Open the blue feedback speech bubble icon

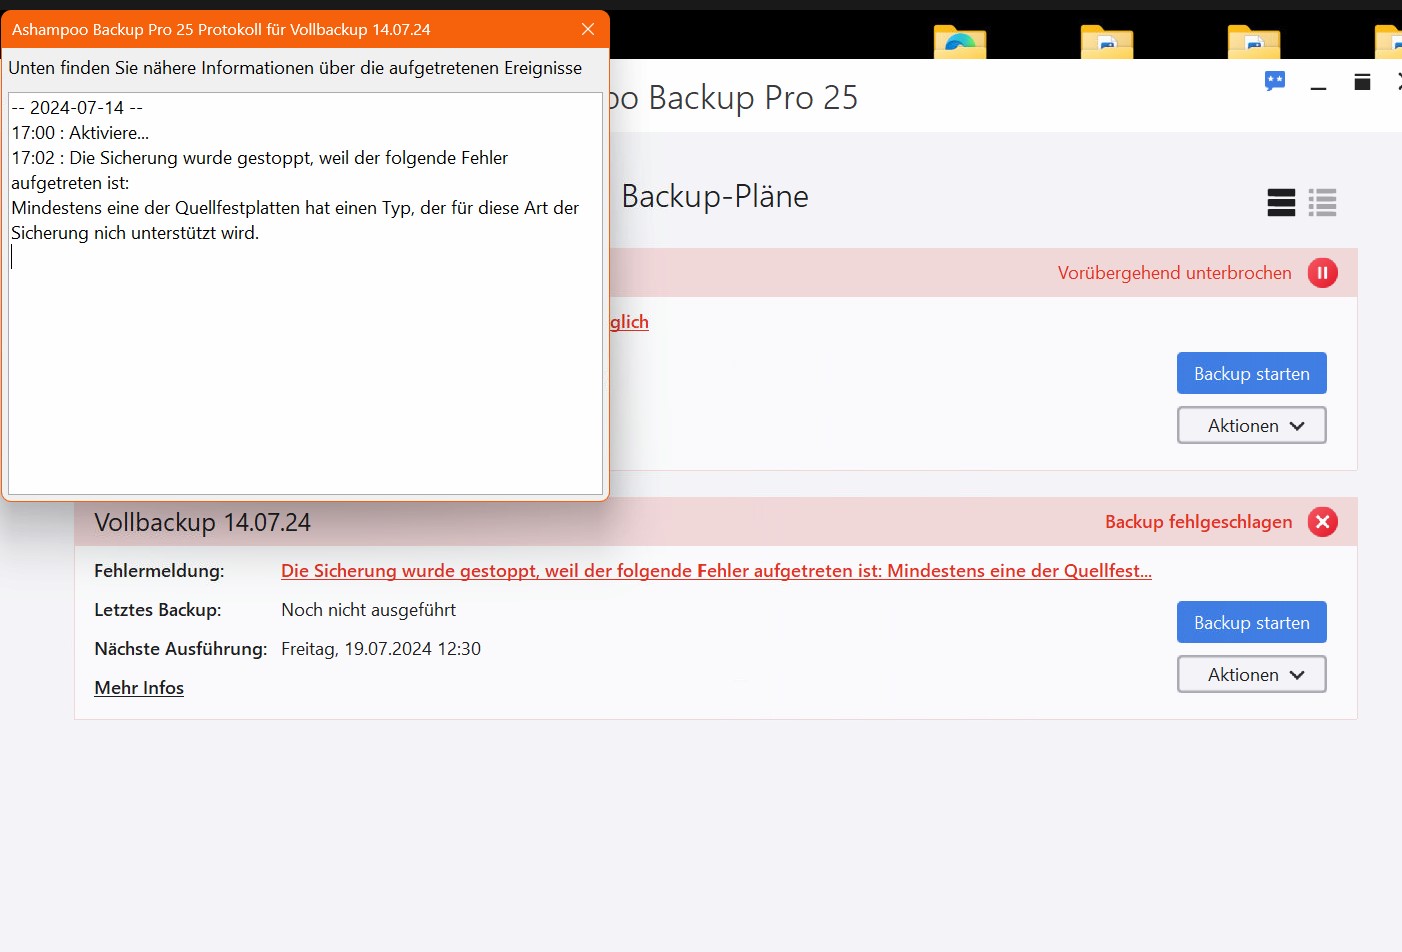click(x=1274, y=82)
